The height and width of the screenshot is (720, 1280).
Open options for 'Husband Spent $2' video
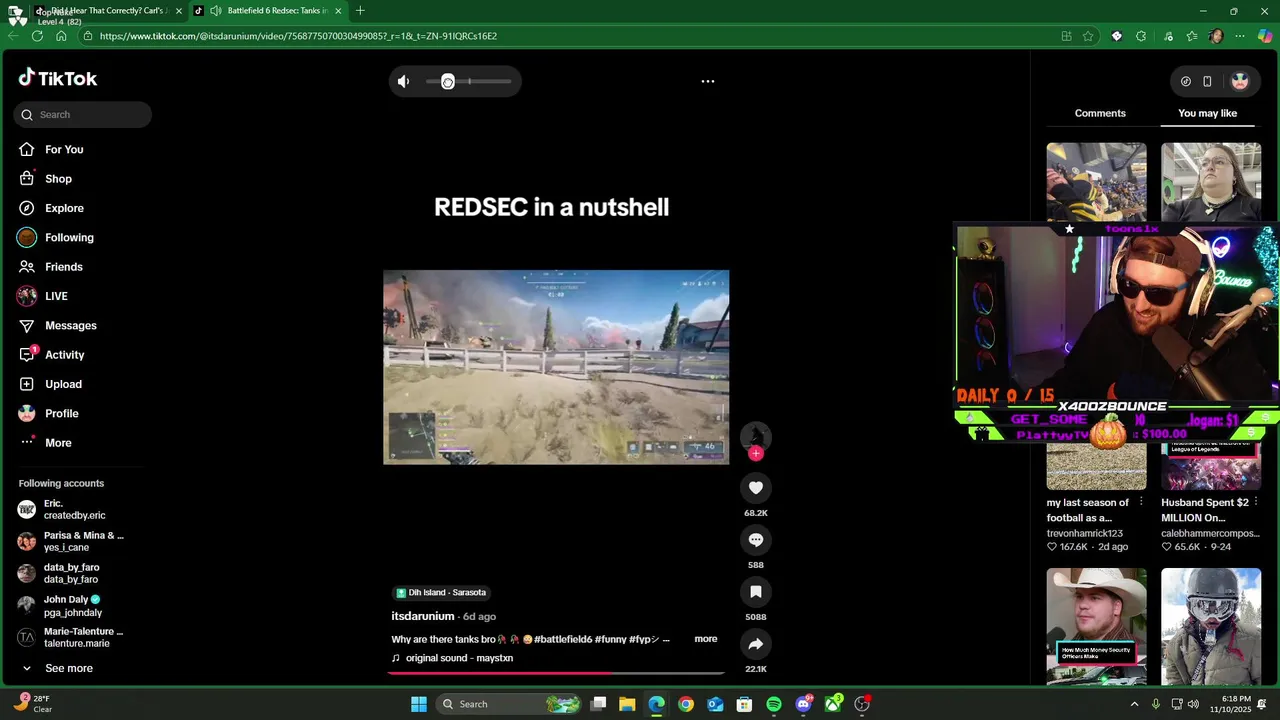click(1256, 502)
